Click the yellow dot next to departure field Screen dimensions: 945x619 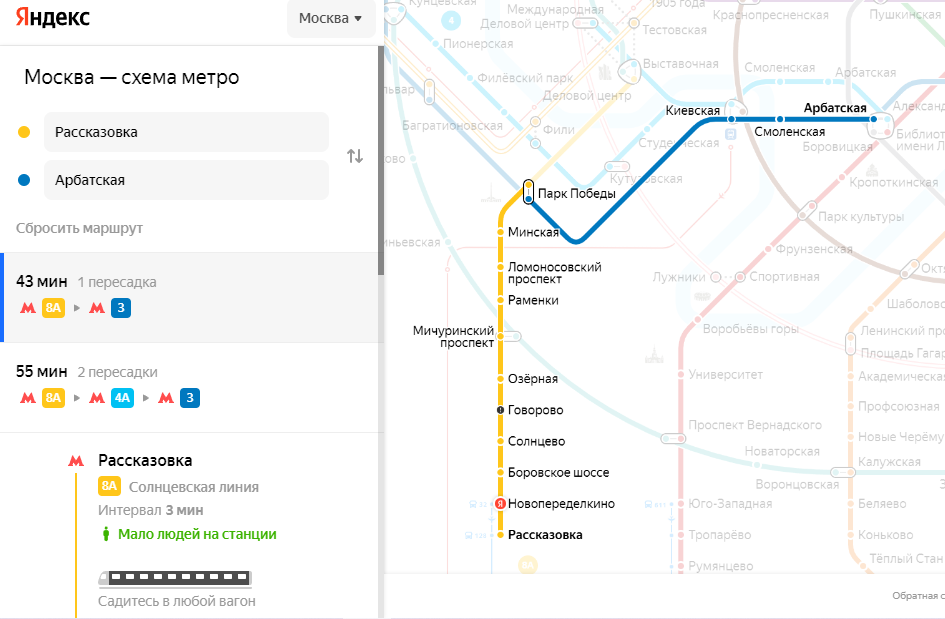coord(24,132)
